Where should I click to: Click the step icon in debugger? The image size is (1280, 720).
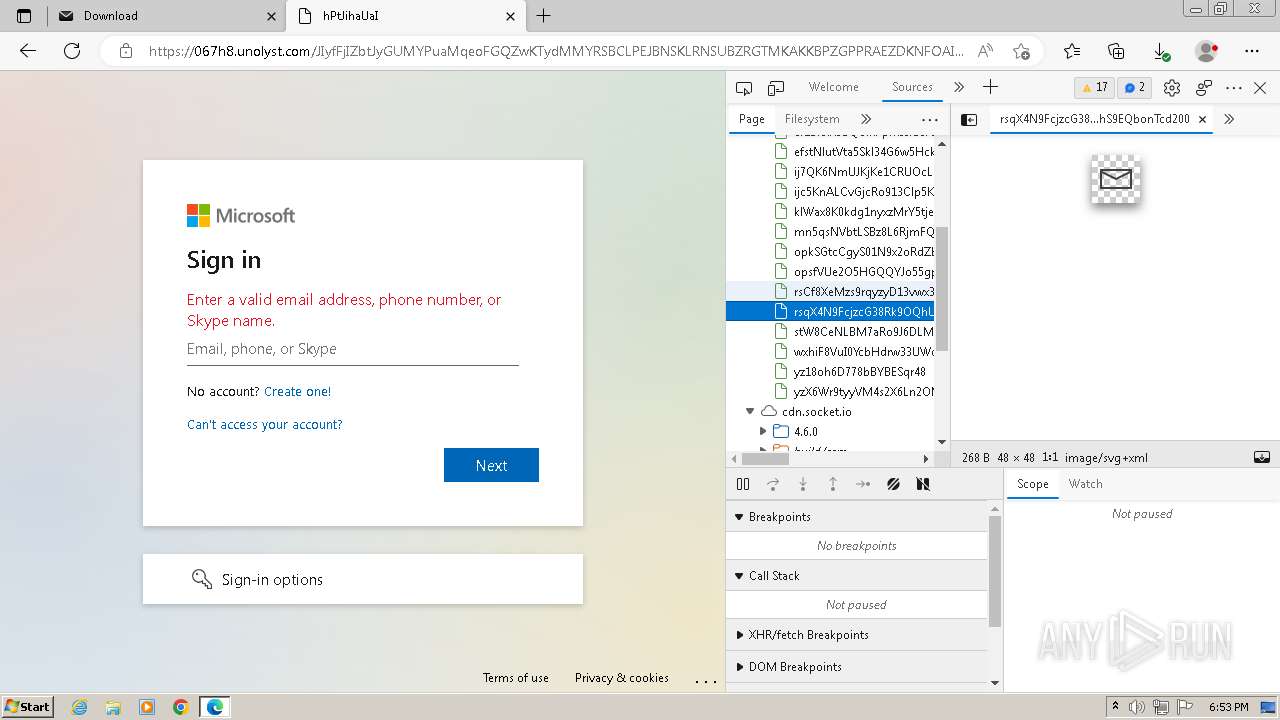[x=863, y=484]
